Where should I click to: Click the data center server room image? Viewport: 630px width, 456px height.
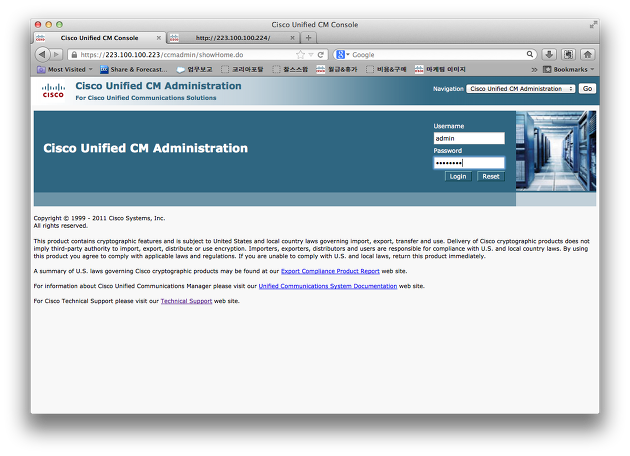point(556,151)
